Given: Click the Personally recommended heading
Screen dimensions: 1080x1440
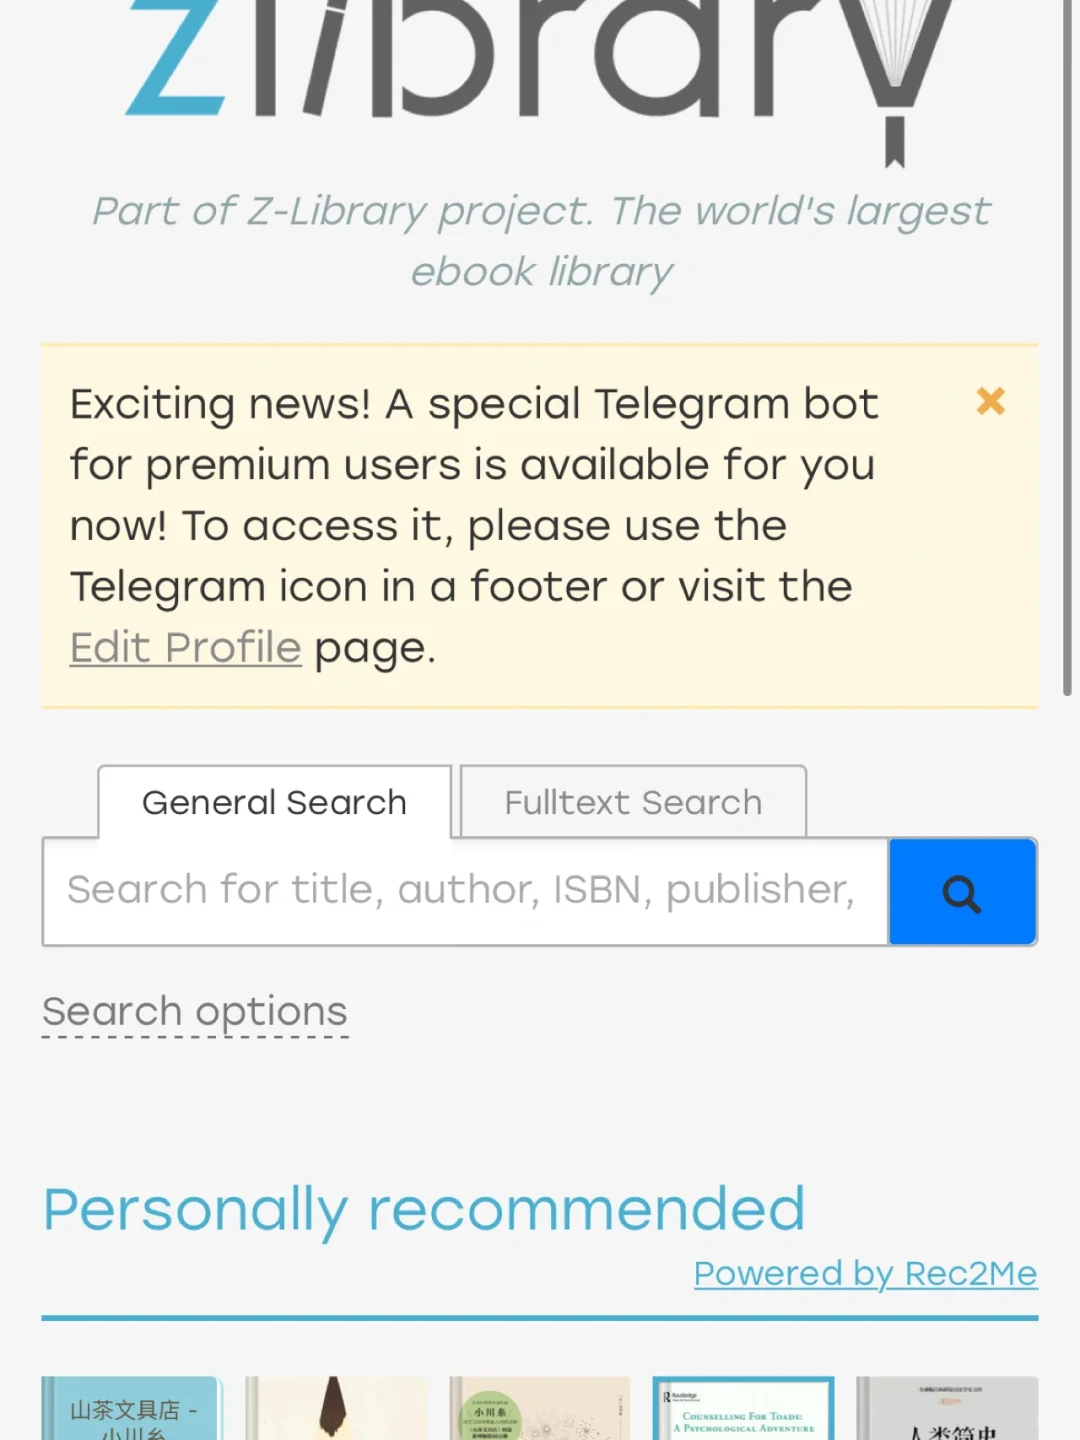Looking at the screenshot, I should (424, 1210).
